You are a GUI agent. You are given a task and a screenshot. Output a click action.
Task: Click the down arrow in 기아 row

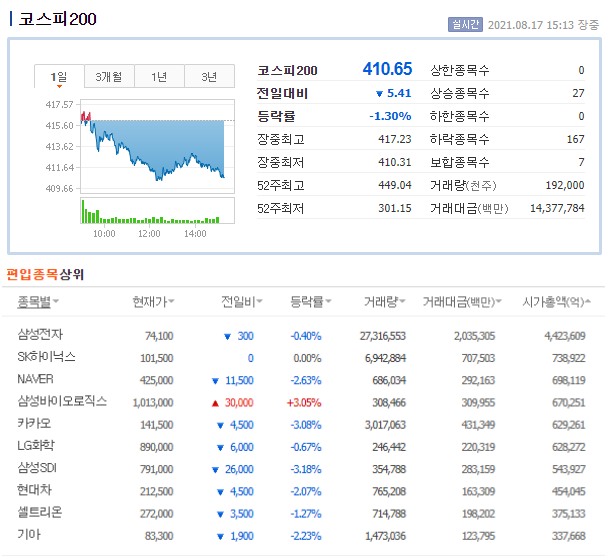220,537
